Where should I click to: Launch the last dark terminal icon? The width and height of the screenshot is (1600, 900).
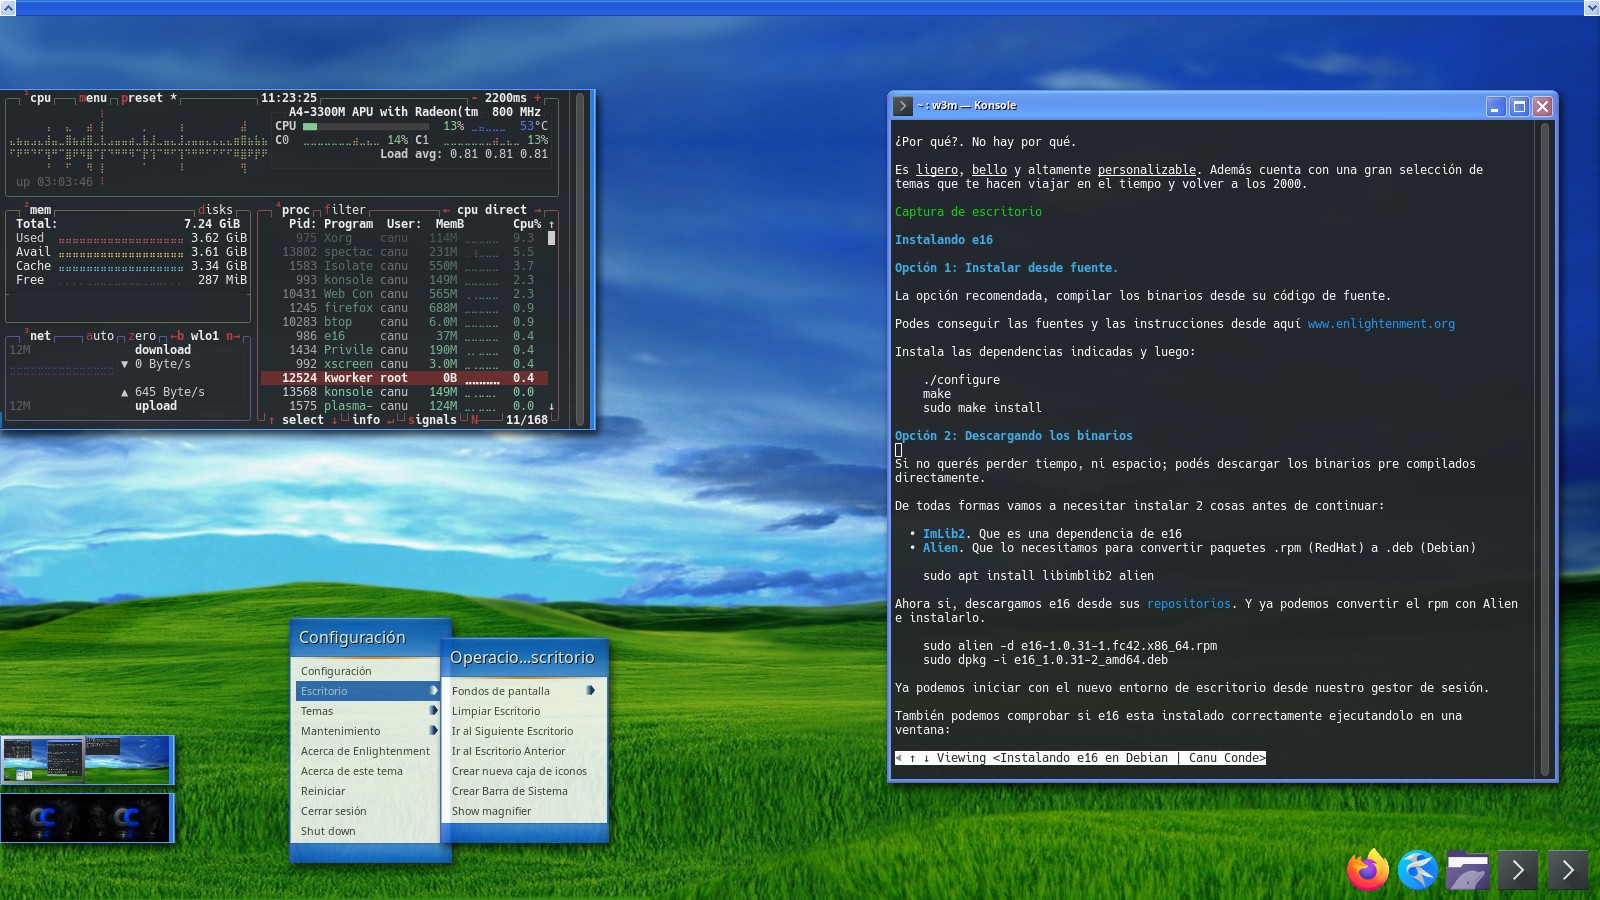pos(1567,870)
